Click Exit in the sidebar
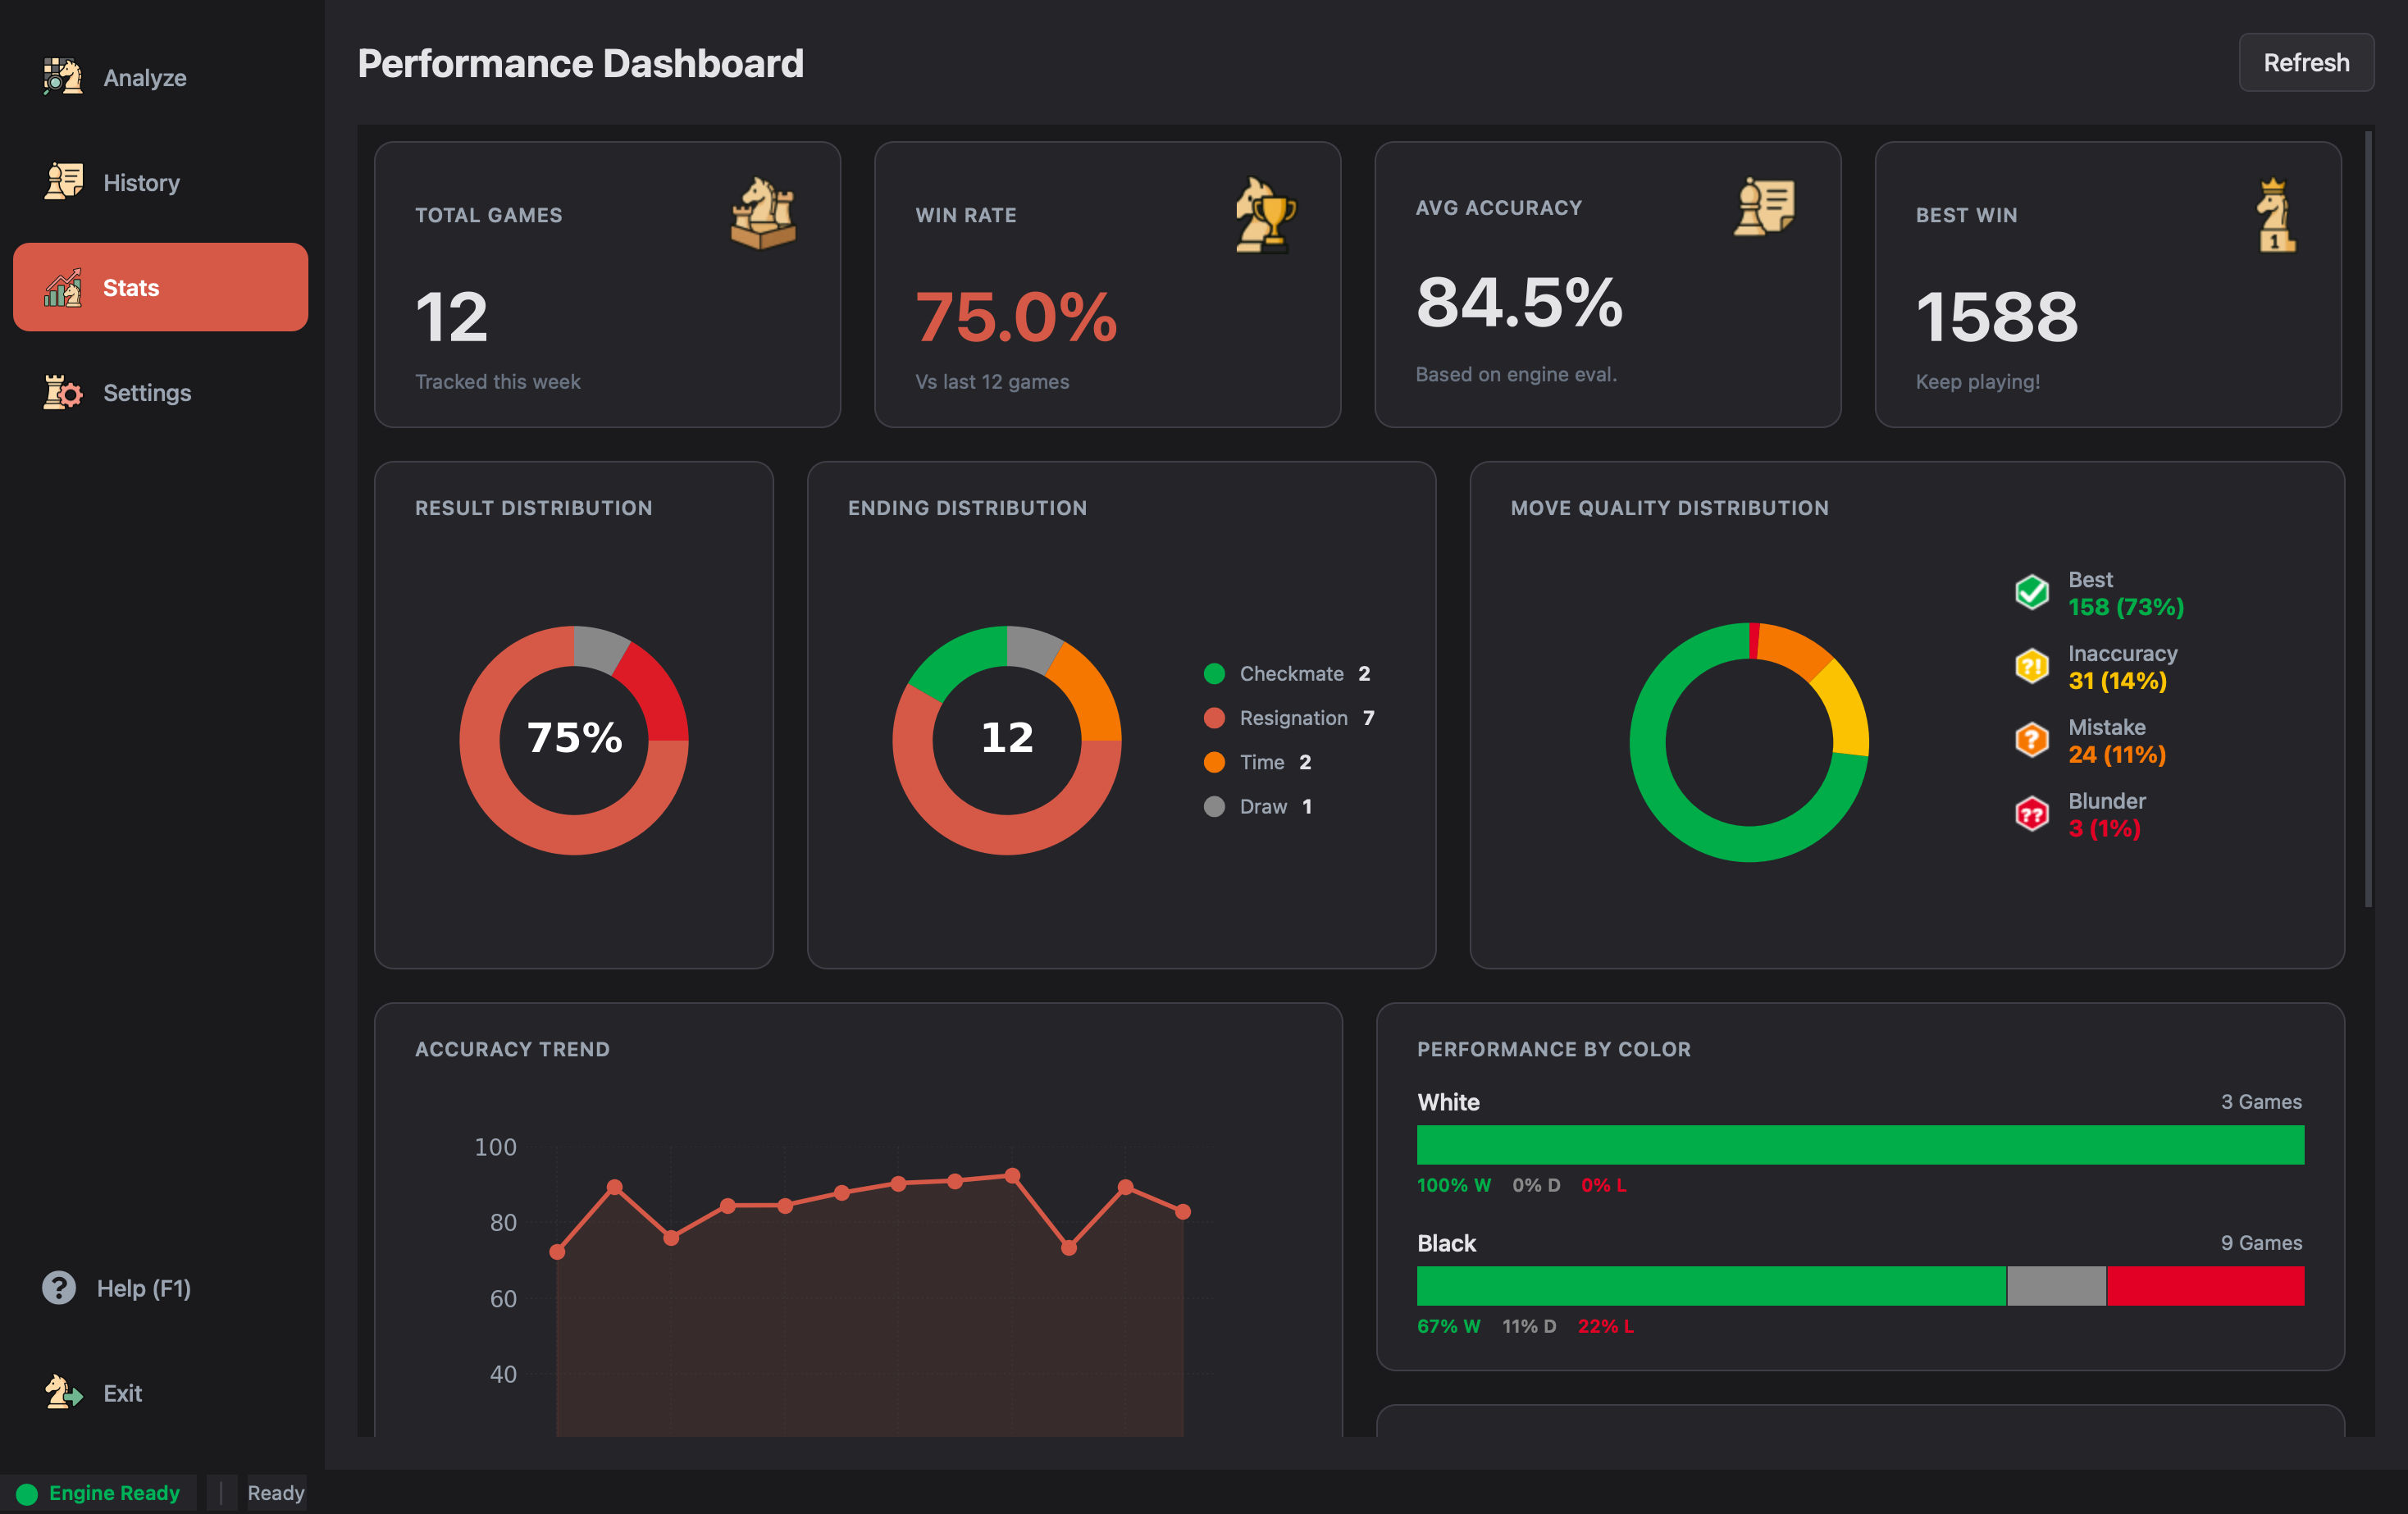Screen dimensions: 2408x1514 pyautogui.click(x=160, y=1393)
